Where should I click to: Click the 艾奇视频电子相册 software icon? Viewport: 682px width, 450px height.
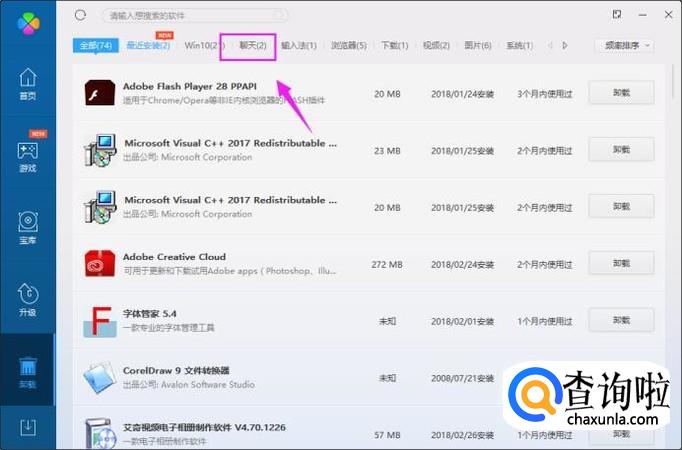coord(100,434)
